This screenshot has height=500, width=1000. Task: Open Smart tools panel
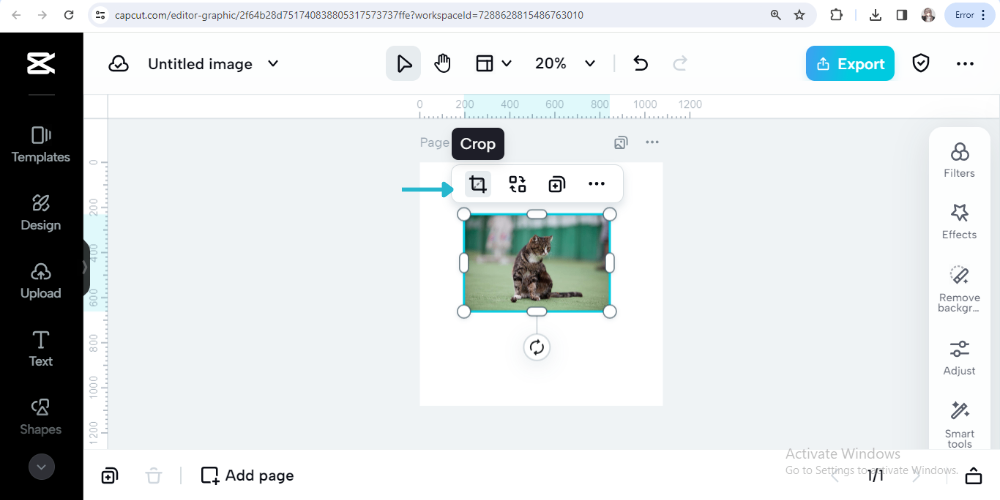[959, 425]
